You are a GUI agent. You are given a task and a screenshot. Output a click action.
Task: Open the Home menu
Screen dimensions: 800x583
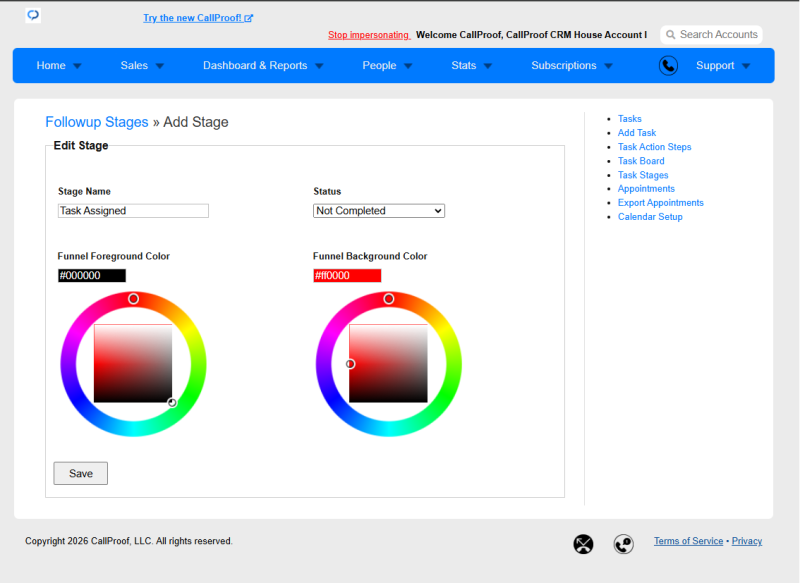point(51,65)
